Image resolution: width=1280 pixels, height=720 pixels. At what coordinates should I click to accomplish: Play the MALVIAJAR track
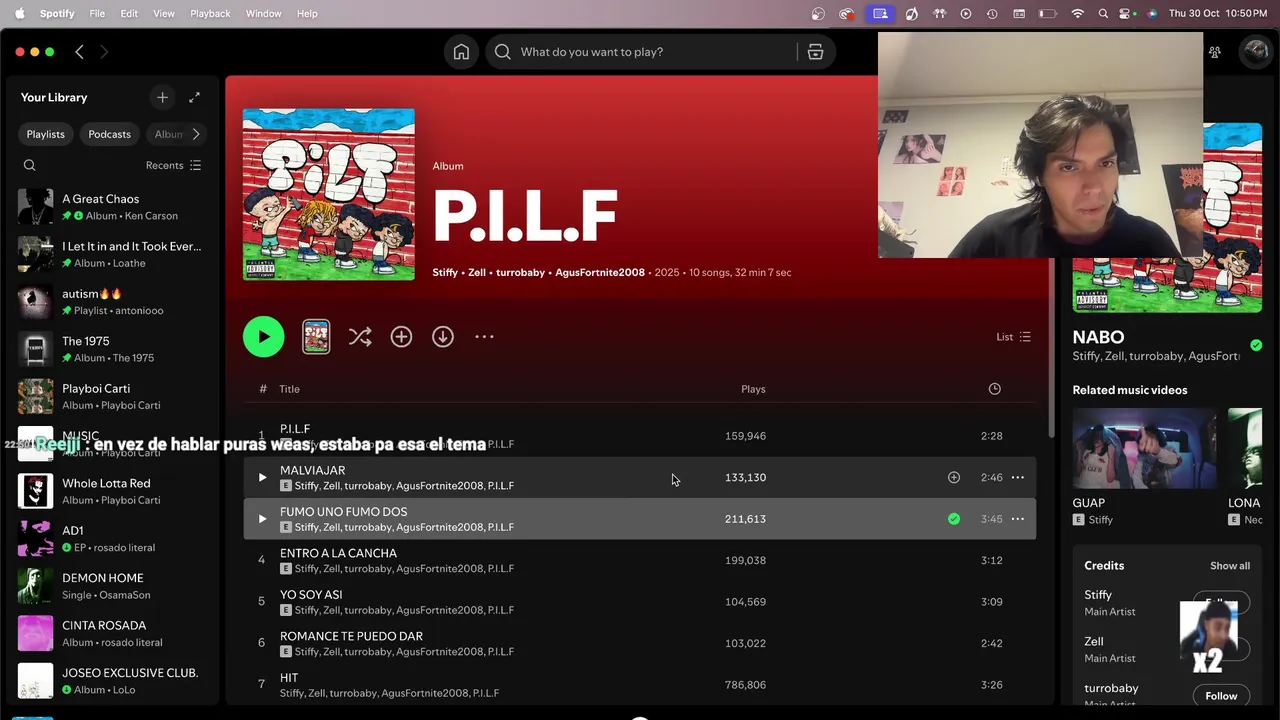pyautogui.click(x=262, y=478)
